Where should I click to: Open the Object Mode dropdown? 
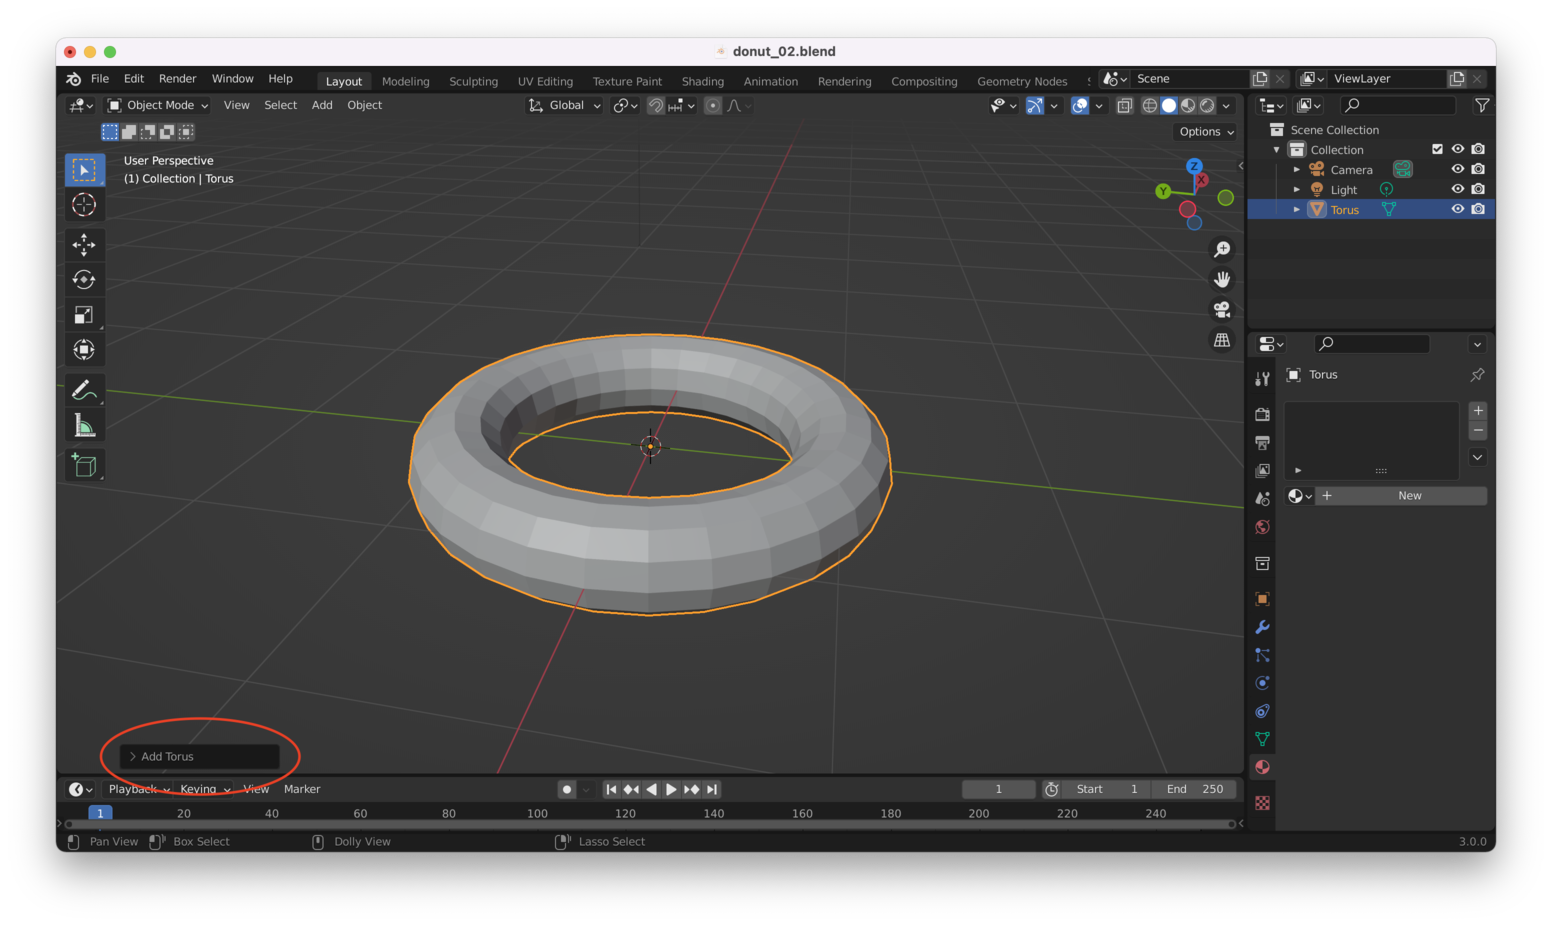click(x=158, y=105)
